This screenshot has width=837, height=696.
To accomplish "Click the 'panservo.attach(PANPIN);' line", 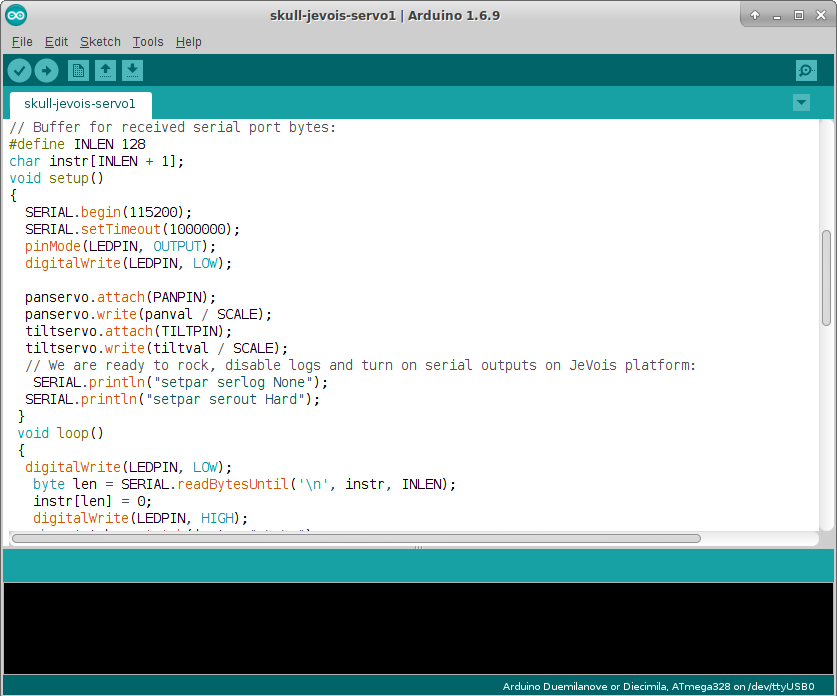I will tap(120, 297).
